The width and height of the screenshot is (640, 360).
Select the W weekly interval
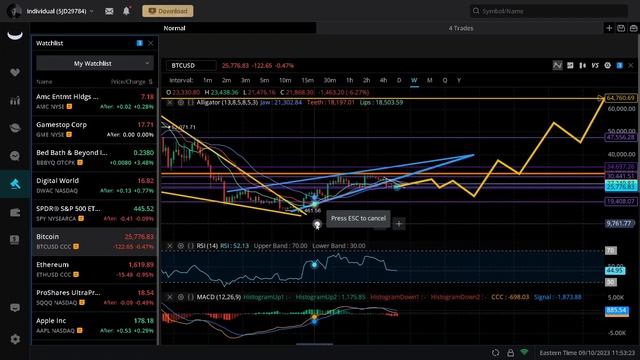click(414, 80)
